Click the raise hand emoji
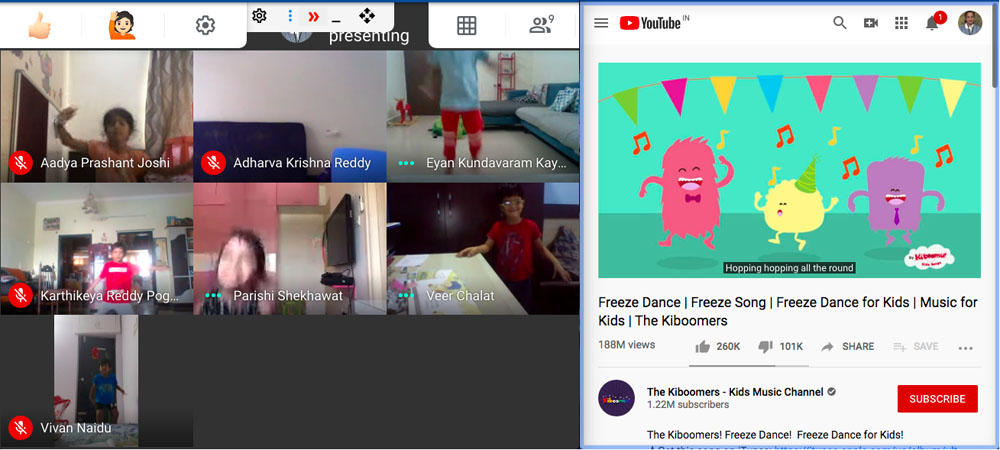 point(122,25)
